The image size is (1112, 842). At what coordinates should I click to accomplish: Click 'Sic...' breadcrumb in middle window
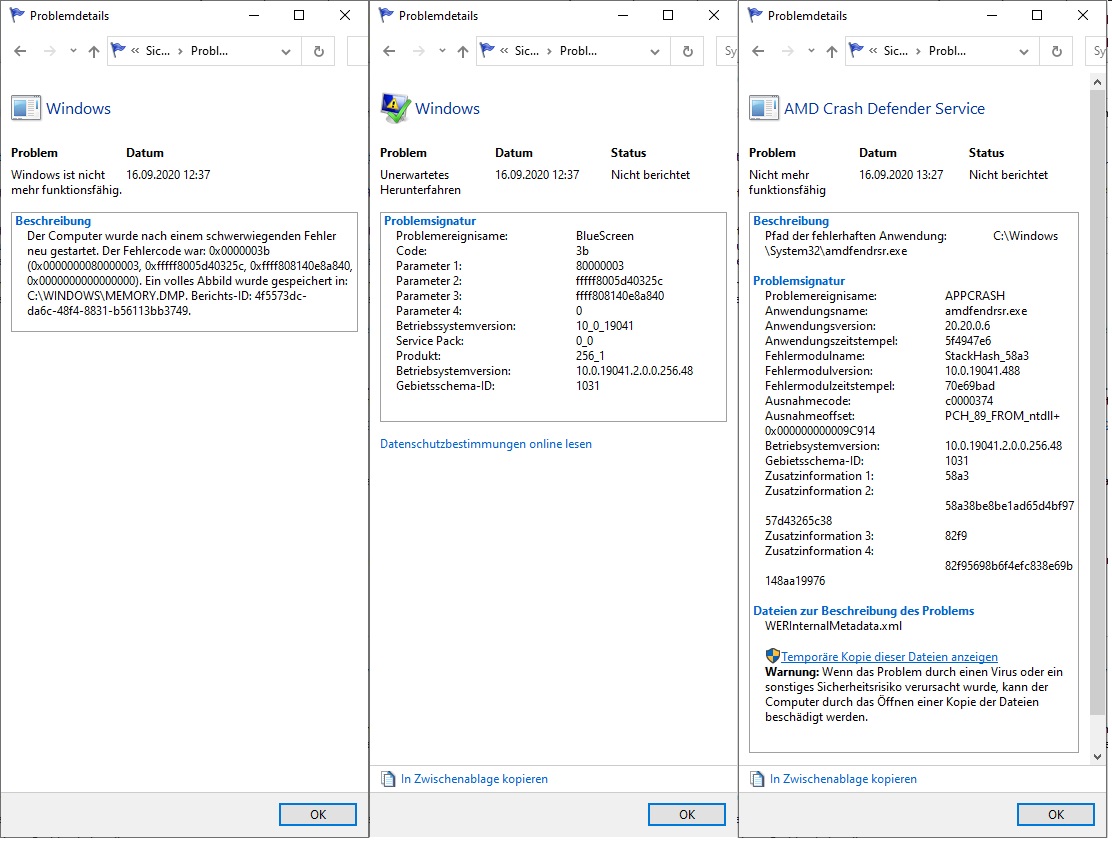pyautogui.click(x=526, y=51)
